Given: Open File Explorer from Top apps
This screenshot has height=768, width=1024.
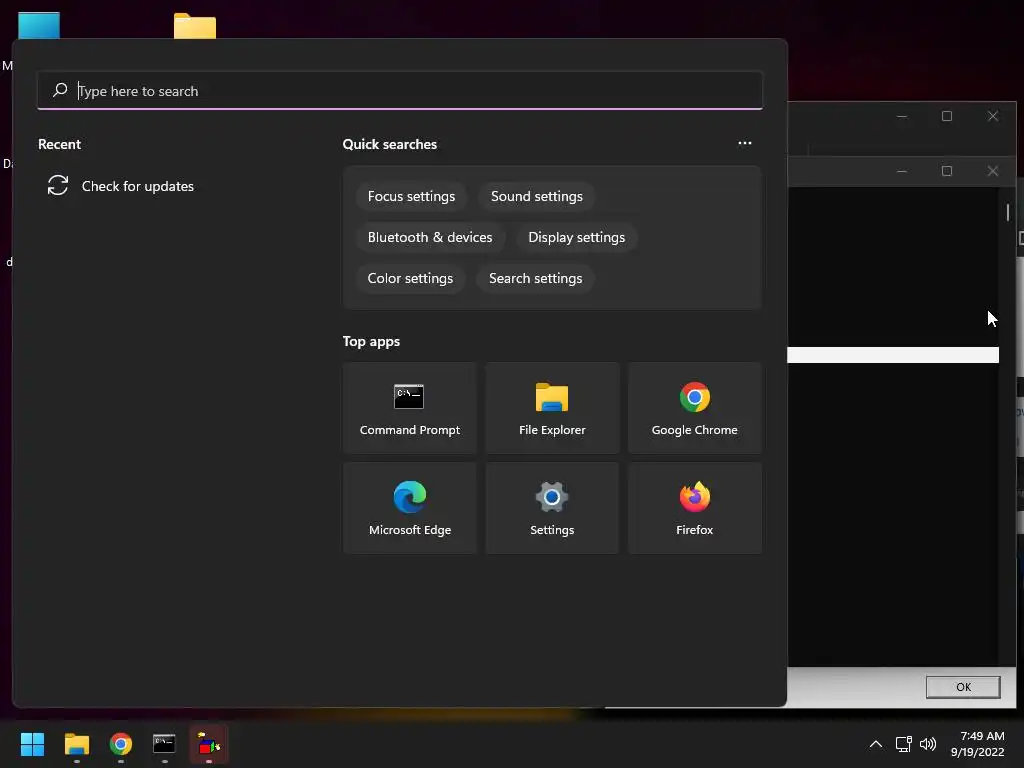Looking at the screenshot, I should pos(552,408).
